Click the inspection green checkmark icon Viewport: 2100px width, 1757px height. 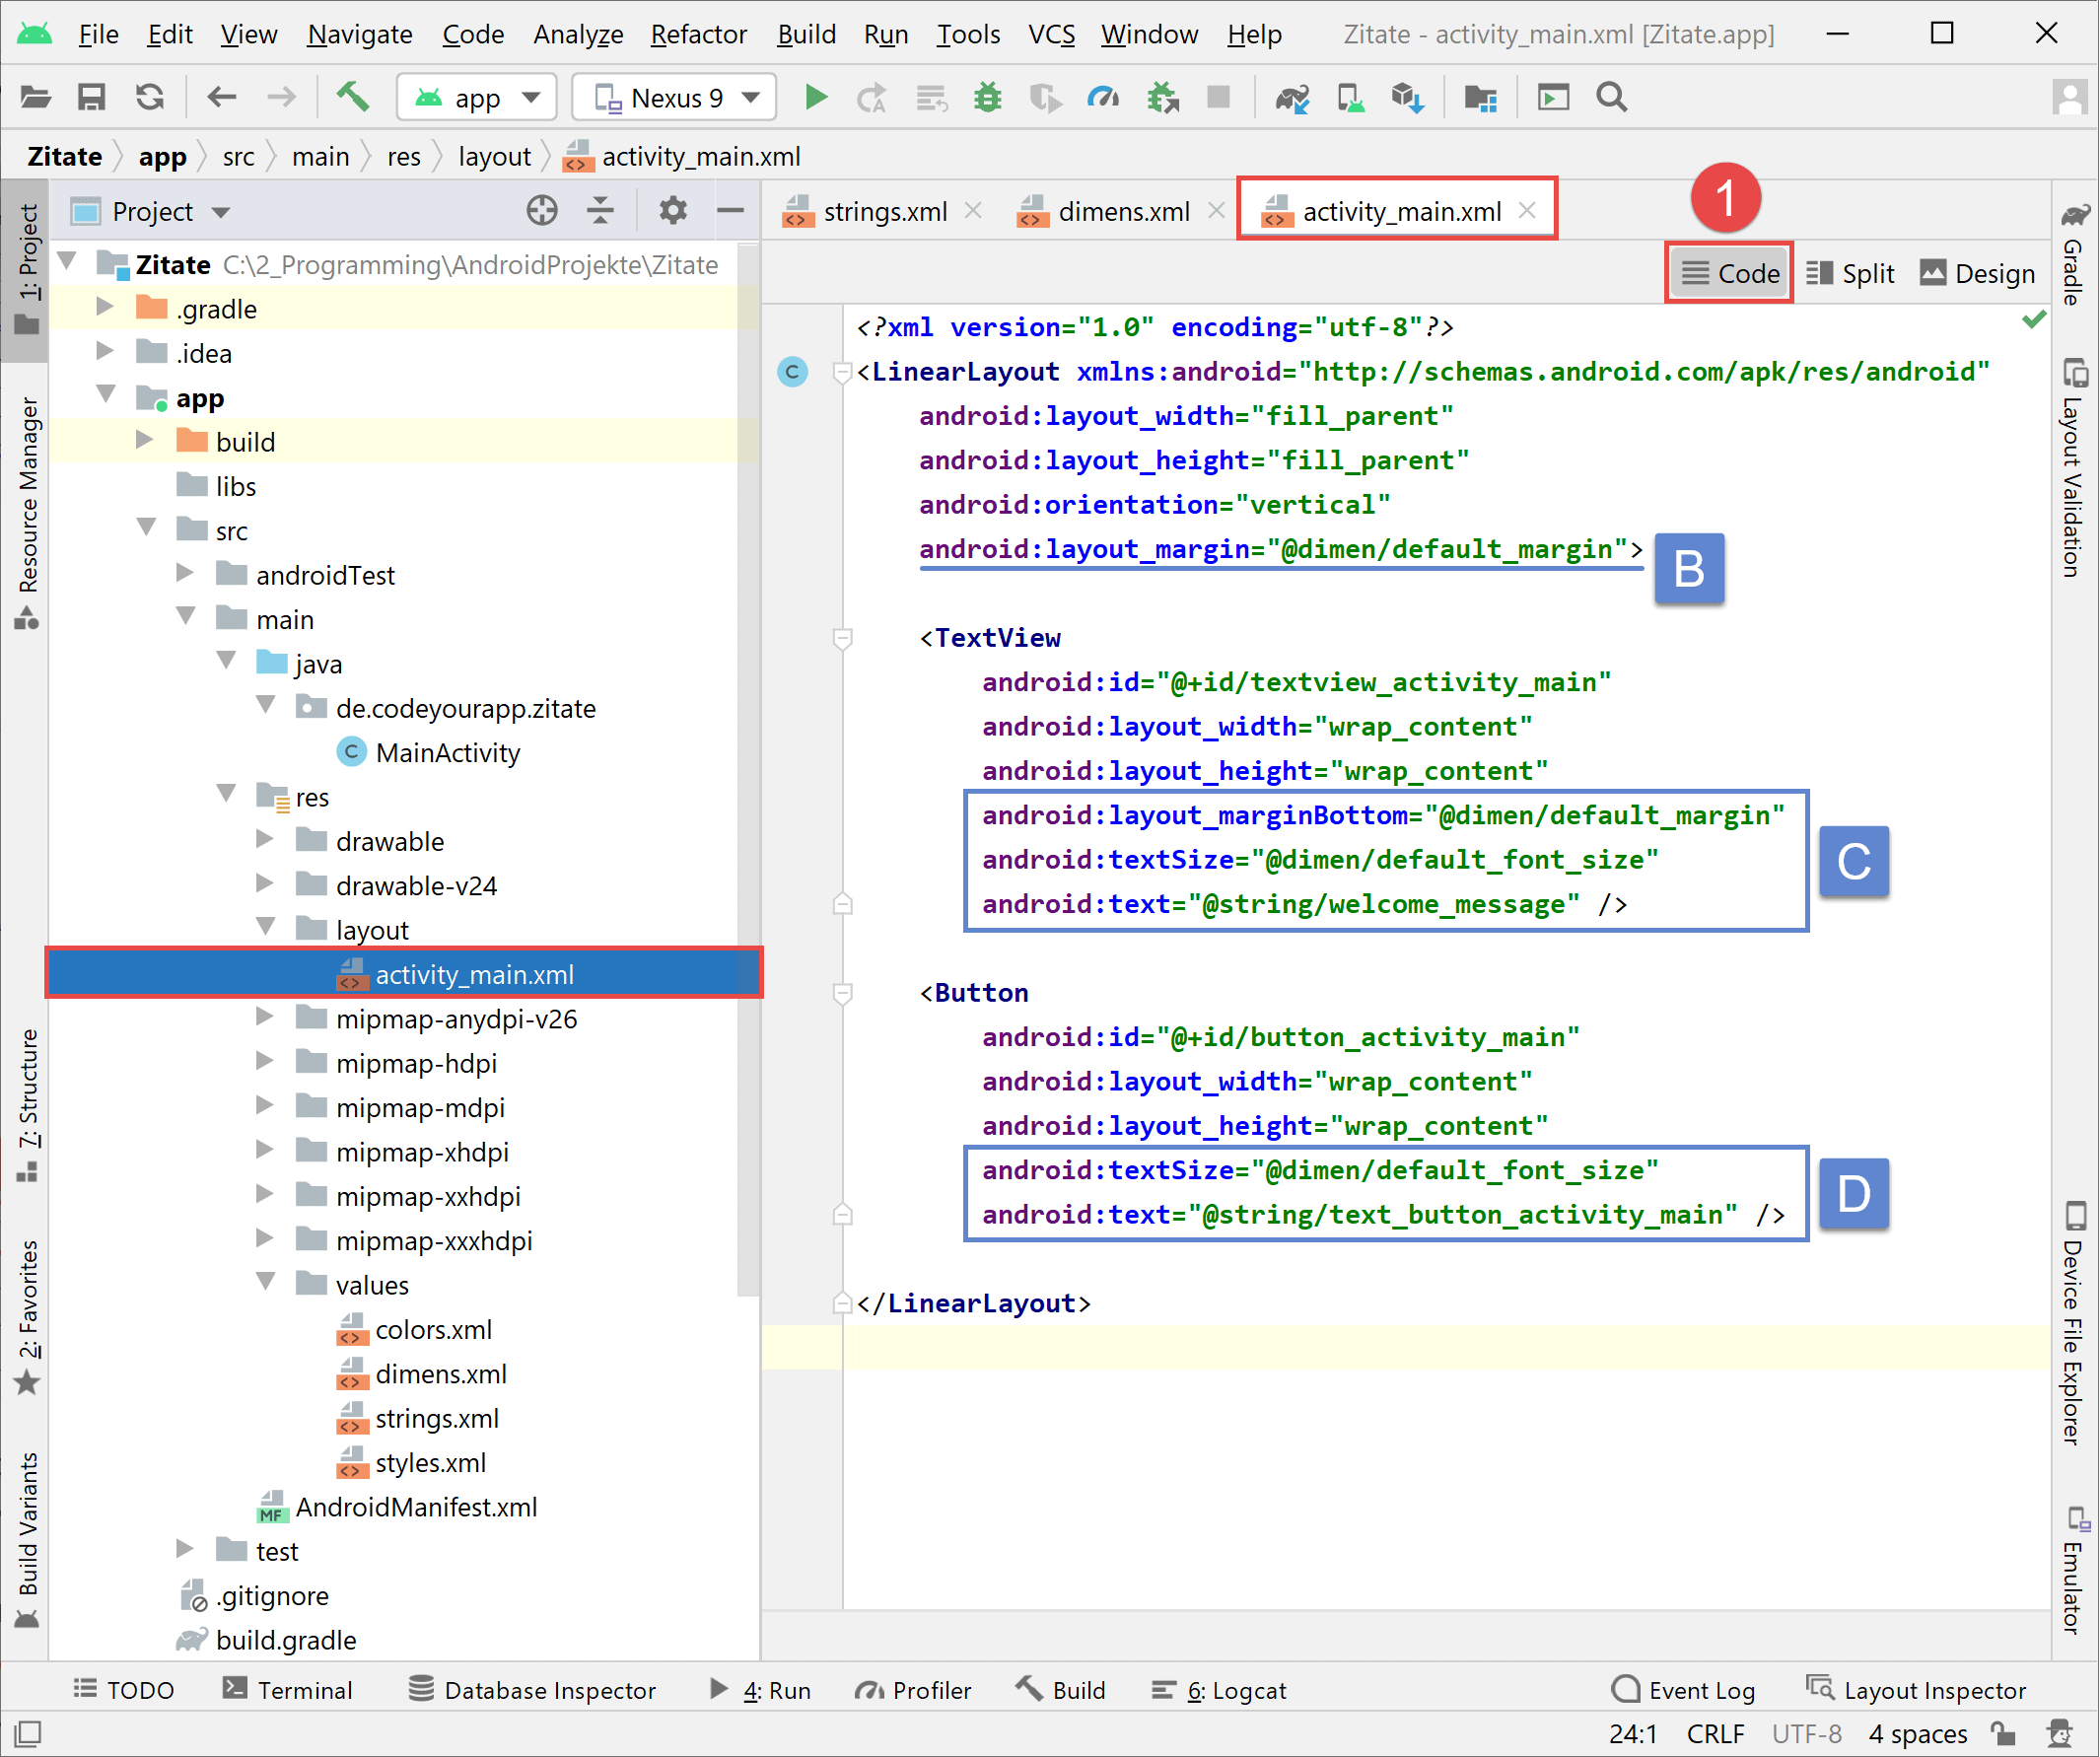[2034, 320]
